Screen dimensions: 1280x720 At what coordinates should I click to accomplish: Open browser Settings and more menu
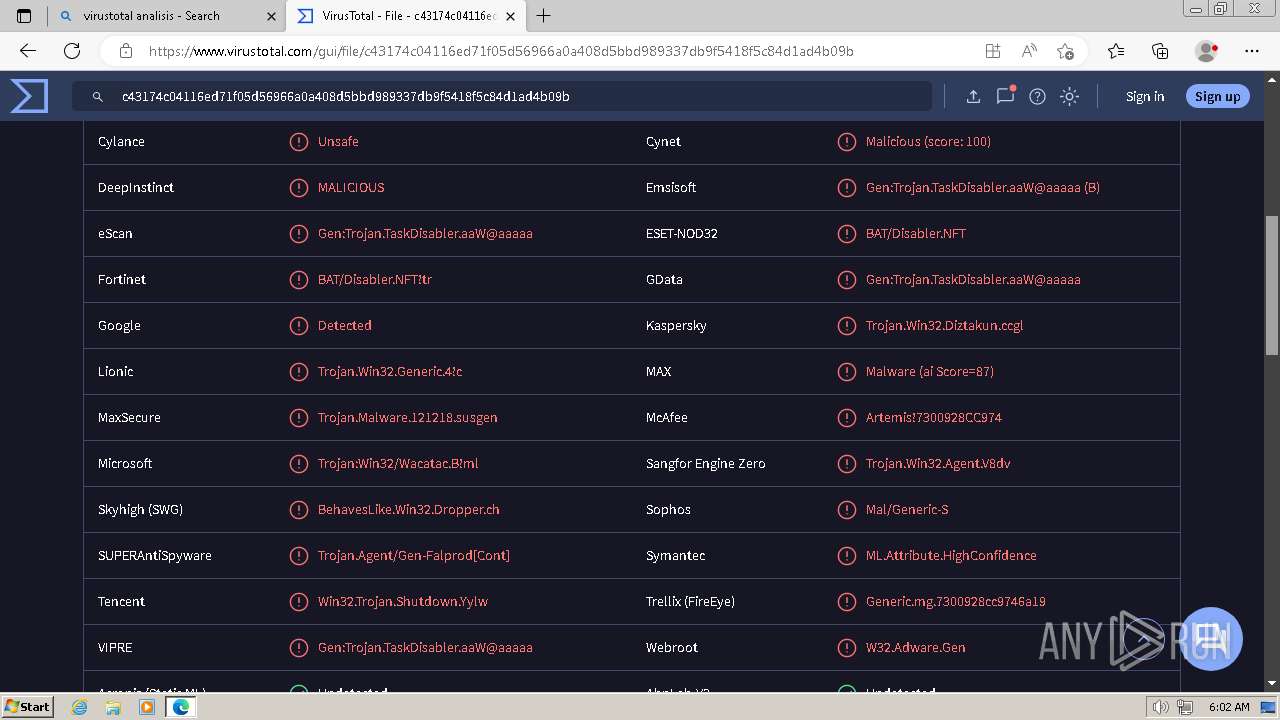(1252, 51)
